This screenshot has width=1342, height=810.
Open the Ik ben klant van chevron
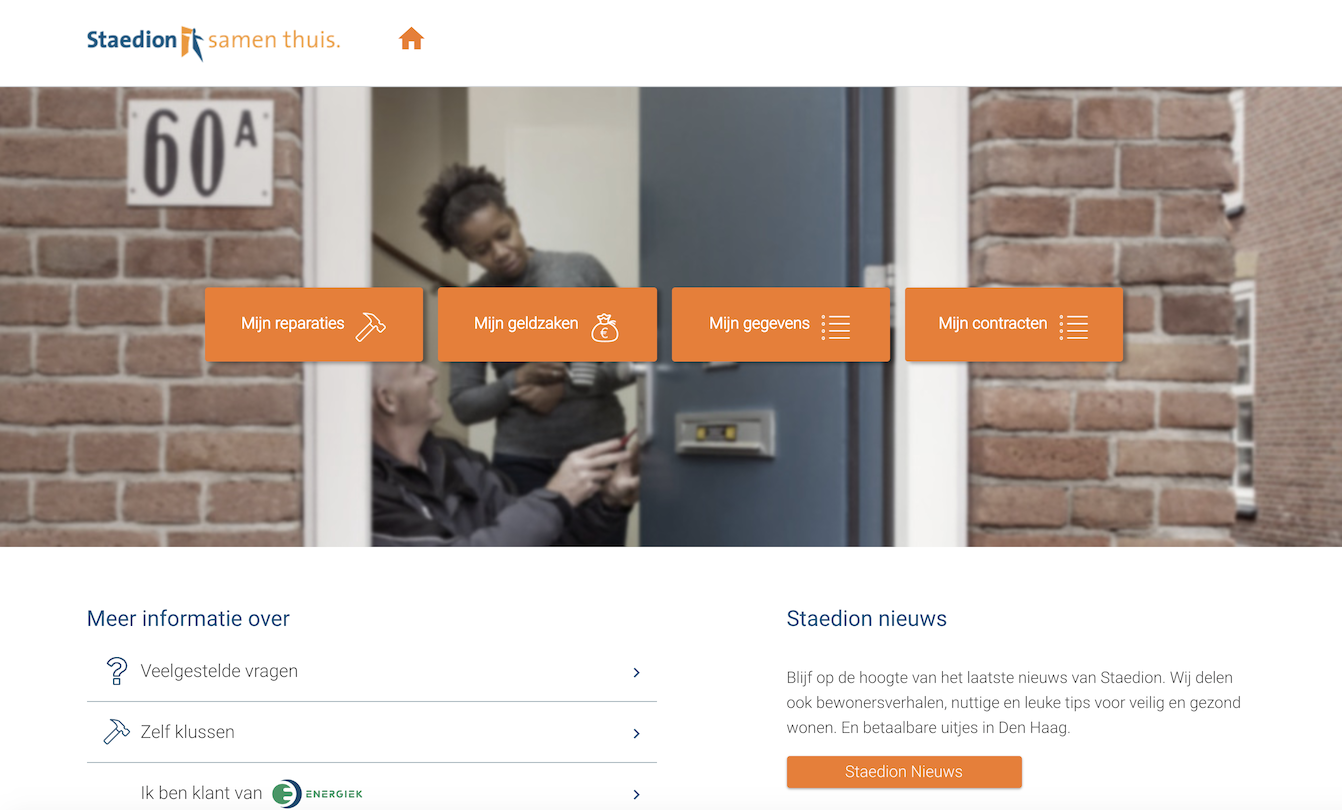[x=636, y=795]
